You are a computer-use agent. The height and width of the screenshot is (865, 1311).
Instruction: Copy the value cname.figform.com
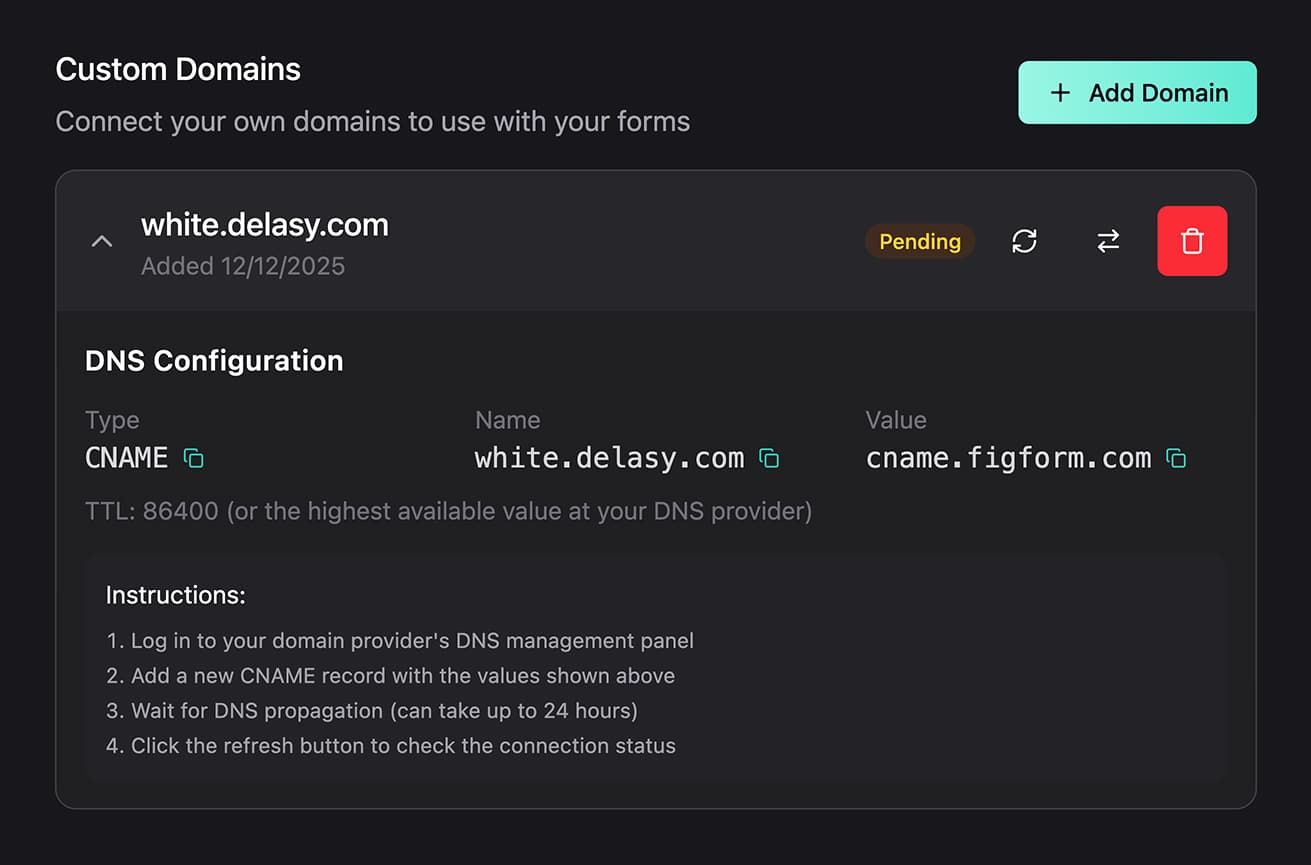tap(1177, 457)
